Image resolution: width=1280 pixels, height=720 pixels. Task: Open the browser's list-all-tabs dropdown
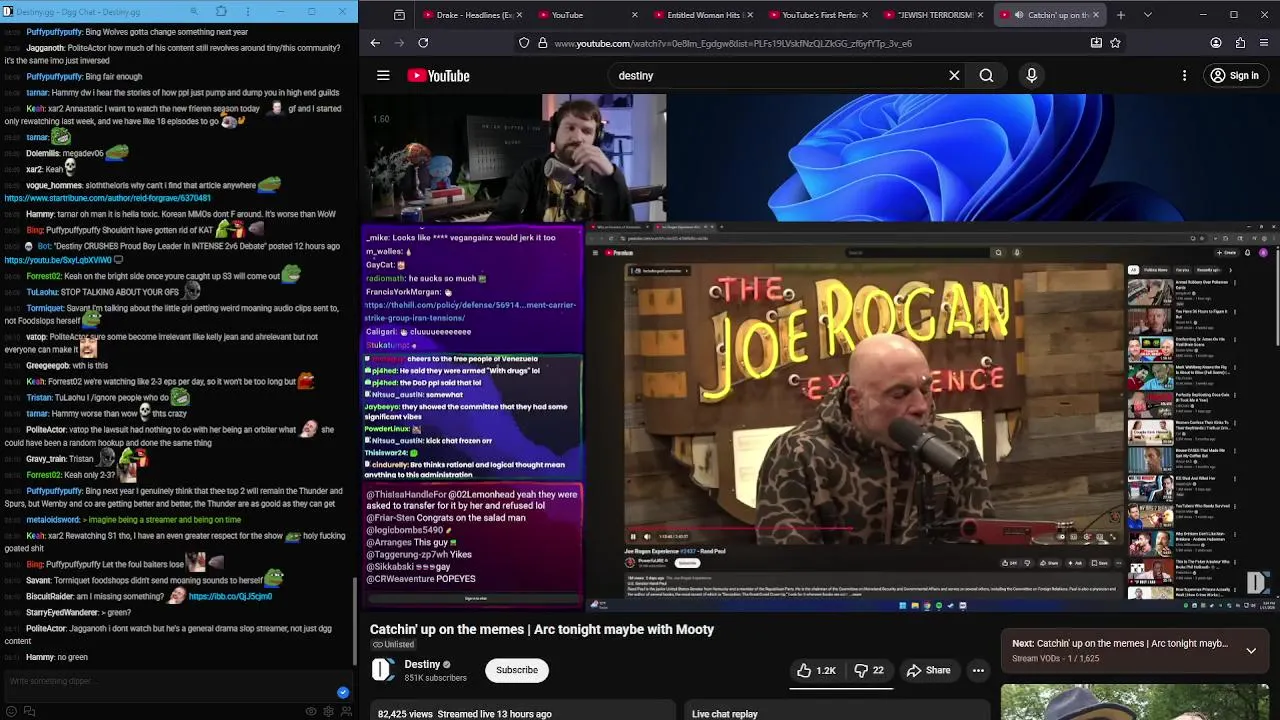tap(1147, 15)
